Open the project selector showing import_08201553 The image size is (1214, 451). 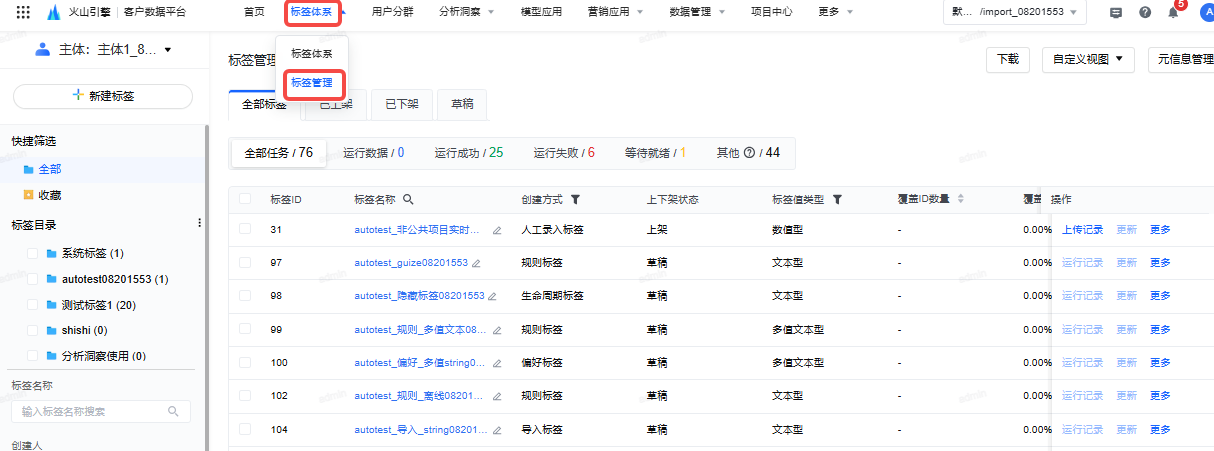[x=1015, y=12]
